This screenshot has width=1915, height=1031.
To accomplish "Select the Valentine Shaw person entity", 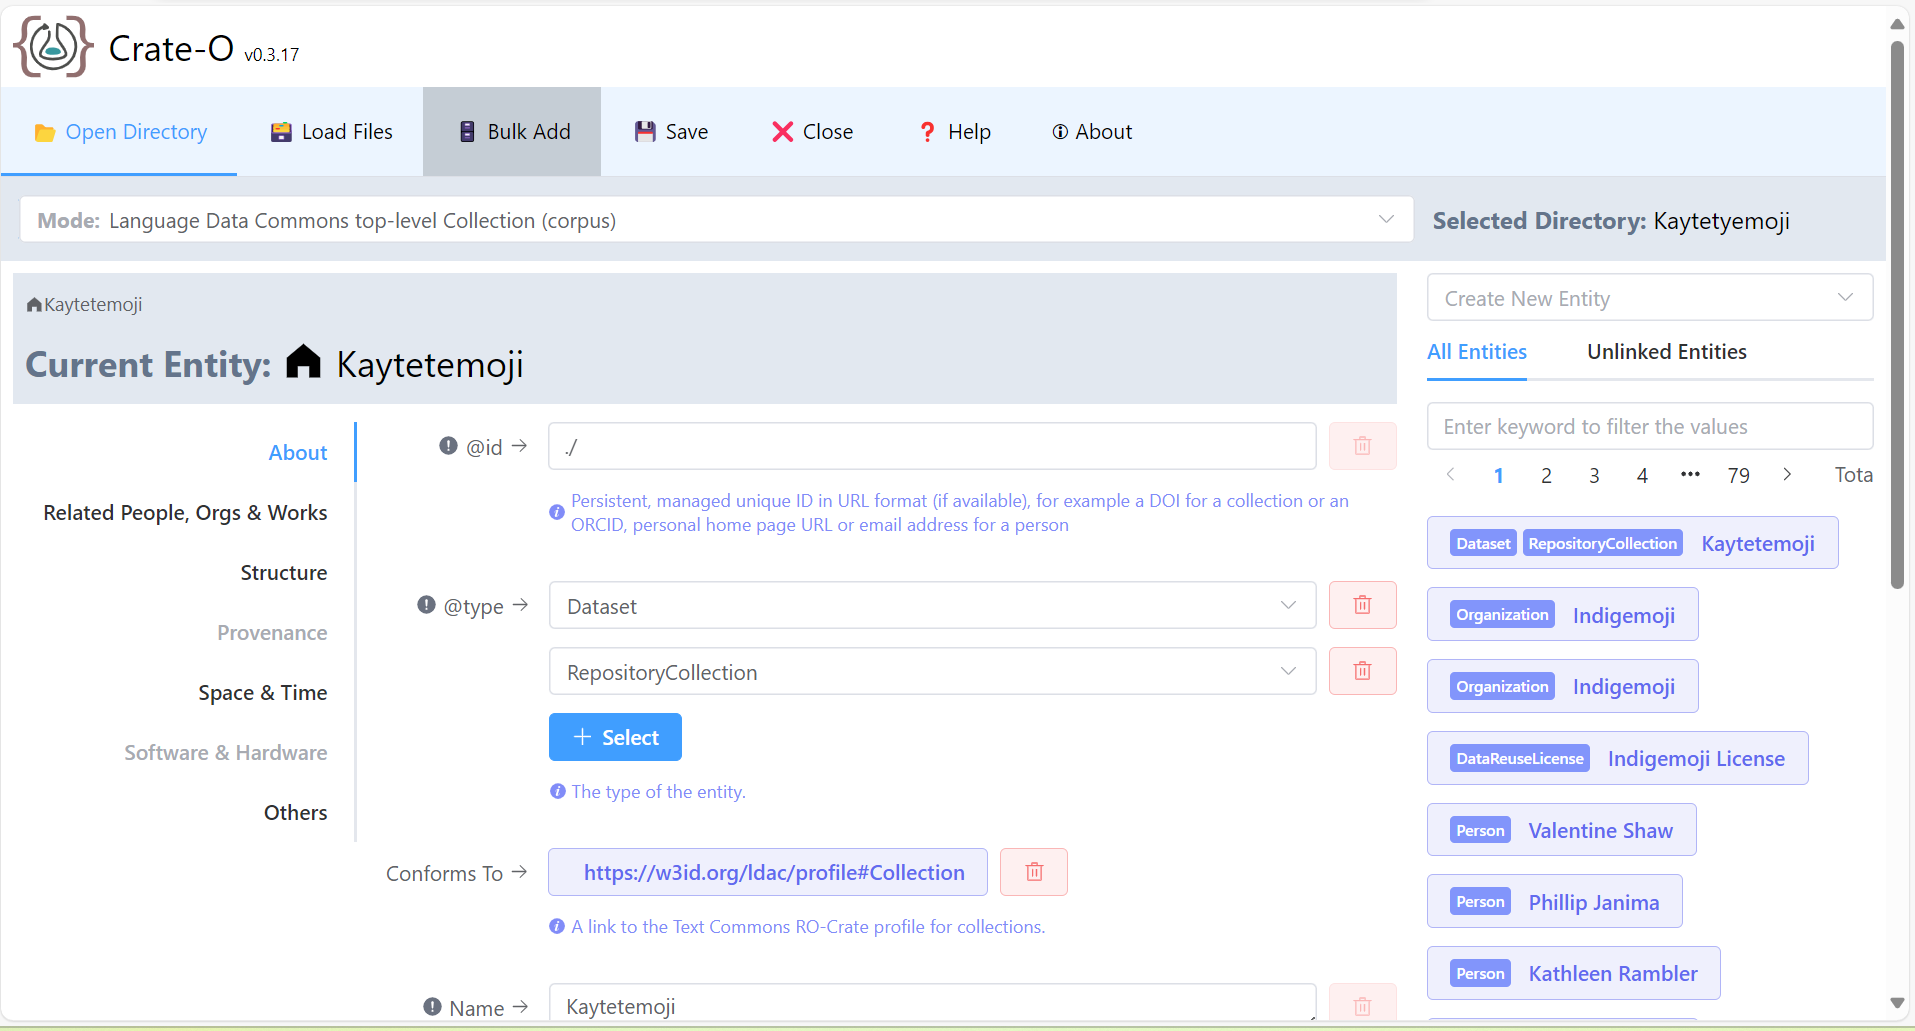I will [1561, 830].
